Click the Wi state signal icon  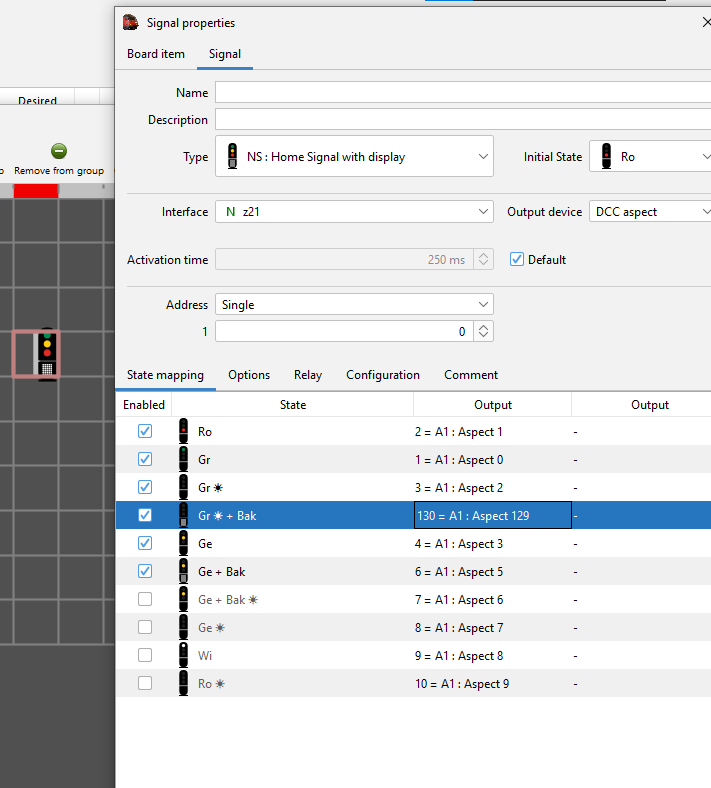[183, 656]
